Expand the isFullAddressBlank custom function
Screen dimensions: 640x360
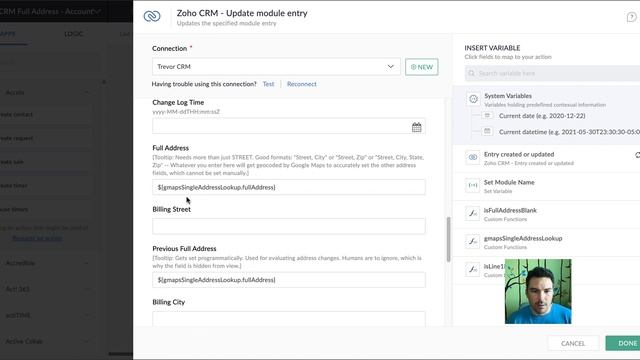pos(546,214)
